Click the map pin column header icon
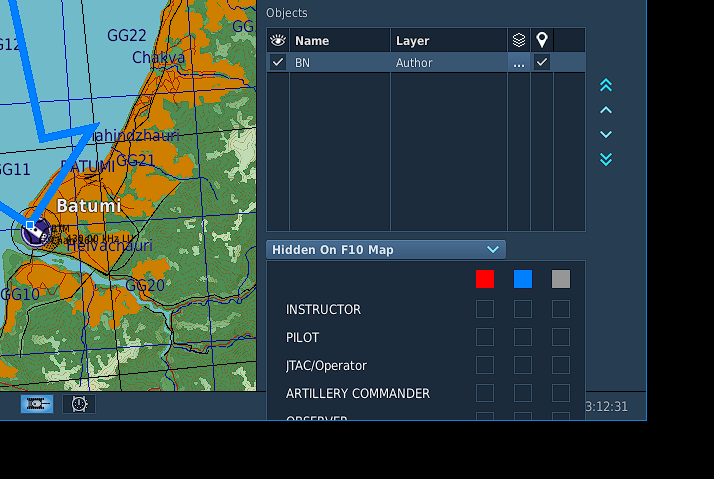Image resolution: width=714 pixels, height=479 pixels. pyautogui.click(x=542, y=41)
